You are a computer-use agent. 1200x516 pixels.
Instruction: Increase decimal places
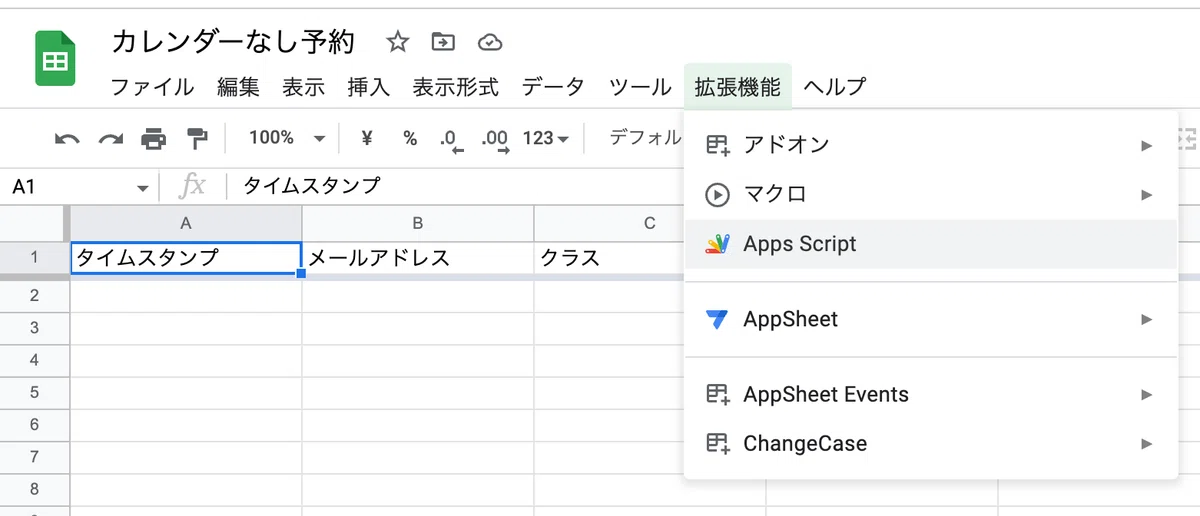pyautogui.click(x=494, y=140)
